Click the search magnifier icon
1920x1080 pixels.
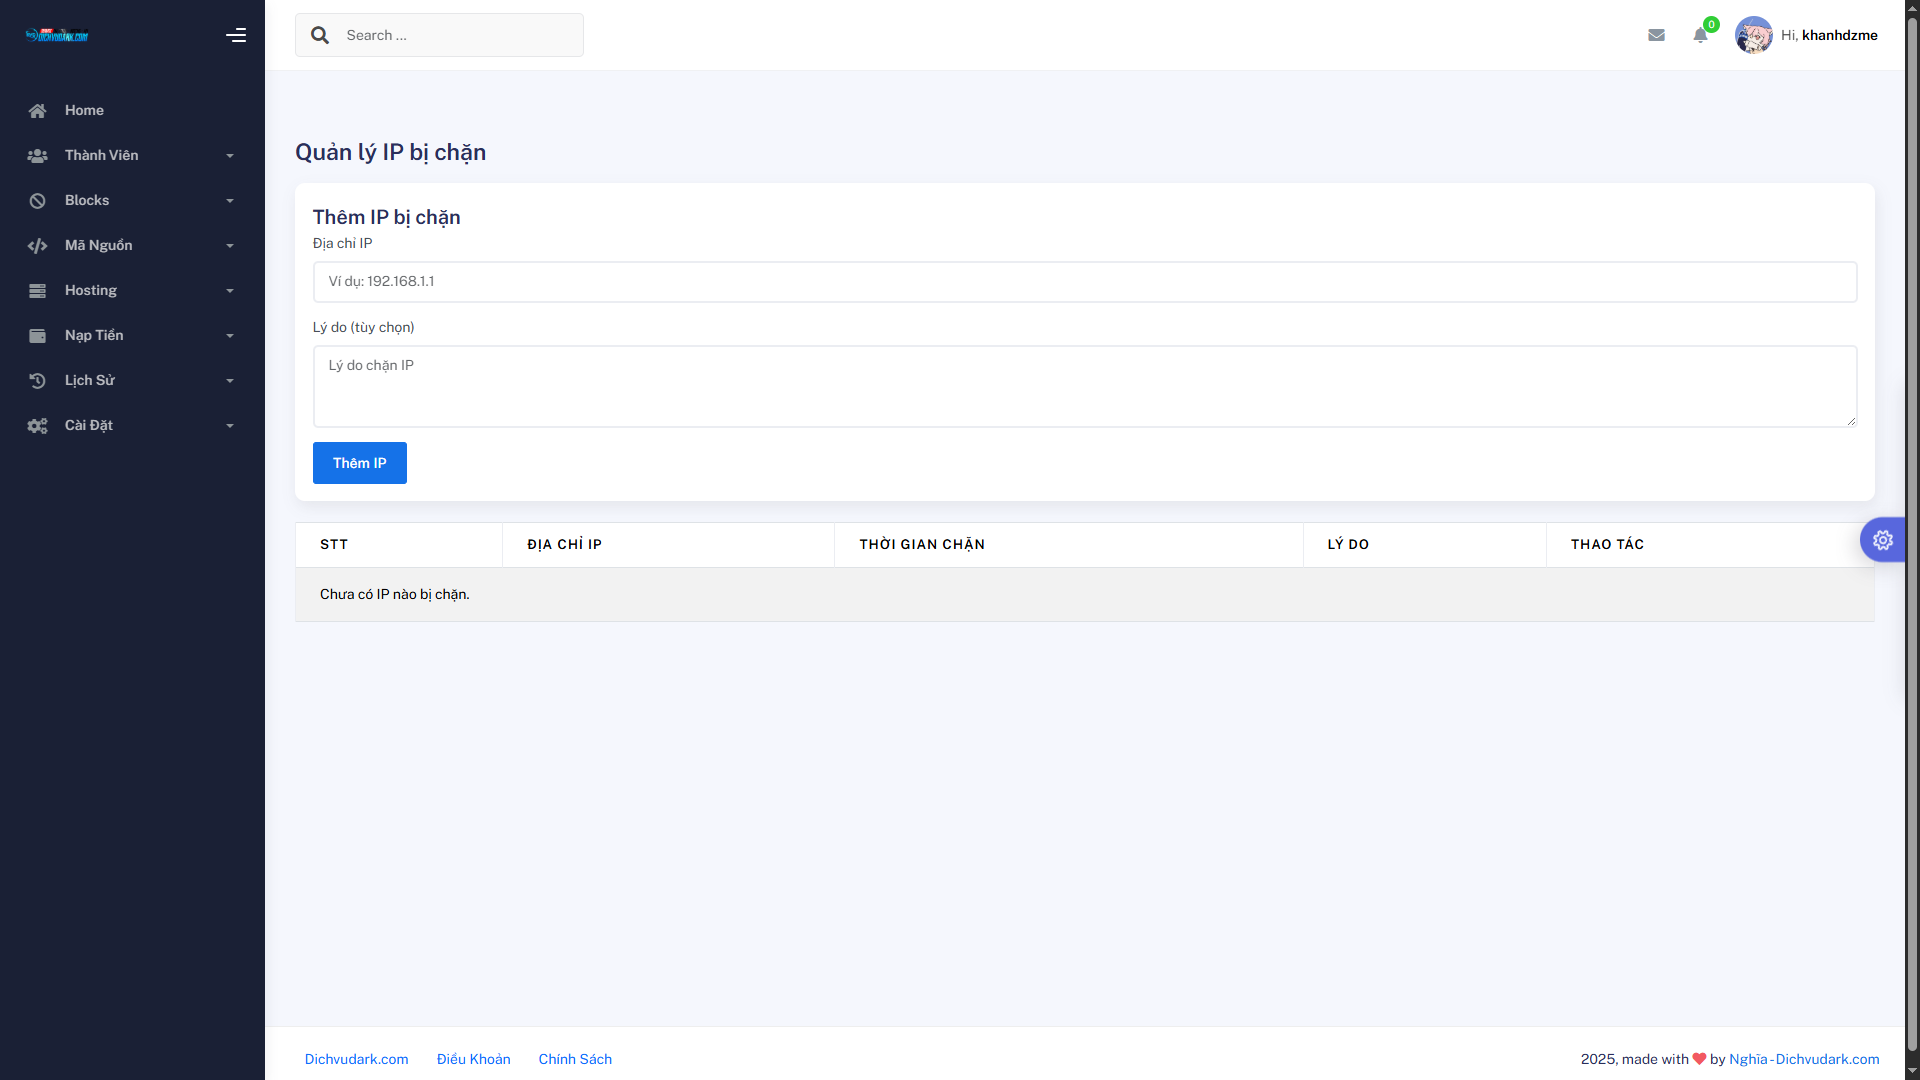[320, 35]
